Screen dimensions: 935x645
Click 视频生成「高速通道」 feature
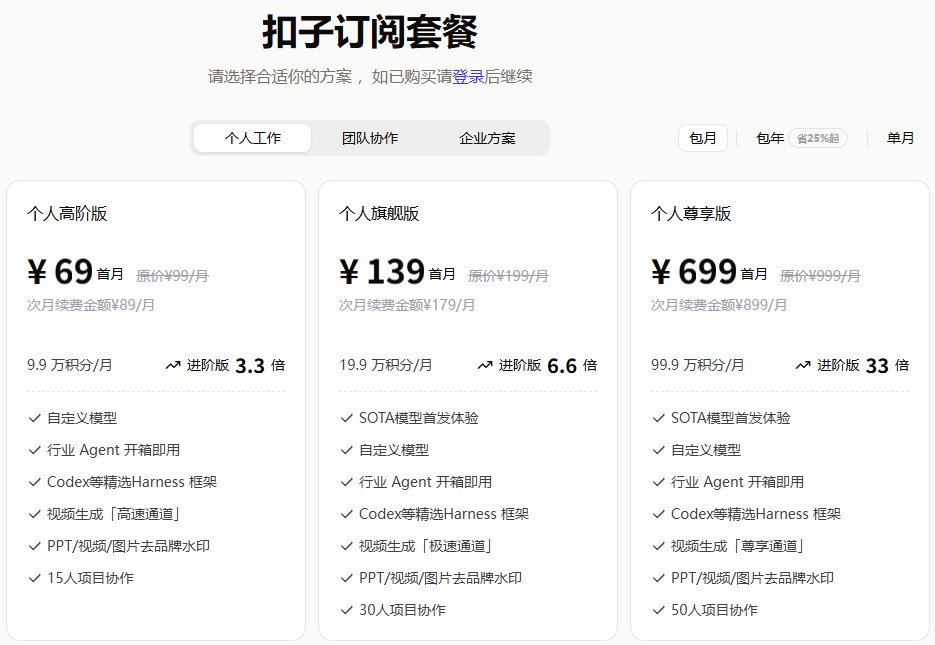coord(113,514)
